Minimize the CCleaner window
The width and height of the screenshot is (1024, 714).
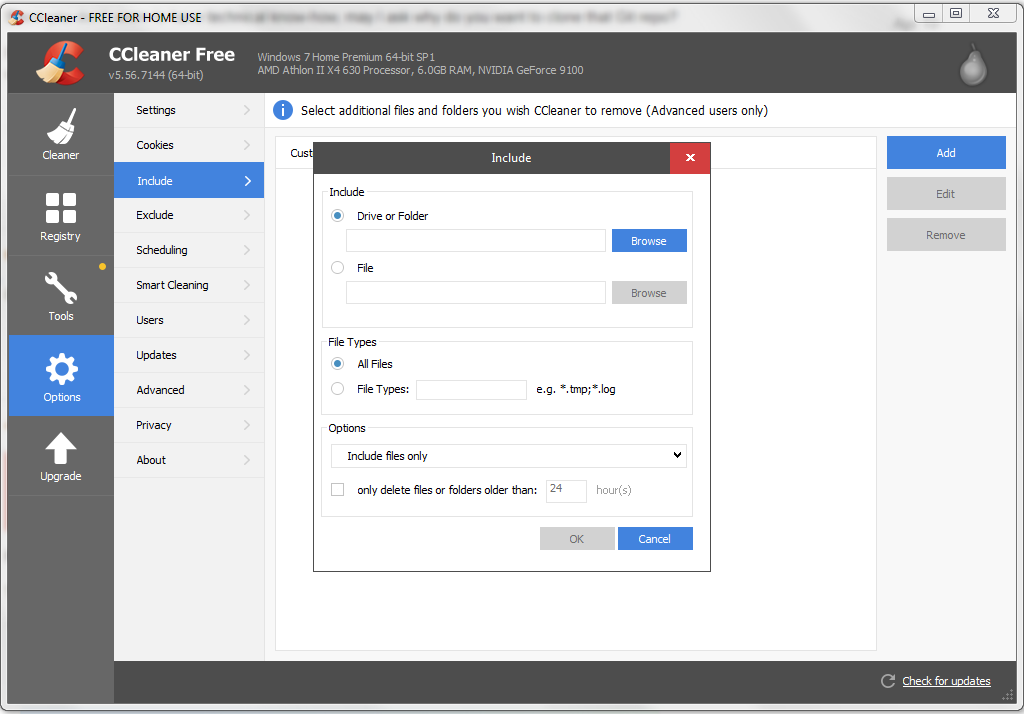[929, 13]
